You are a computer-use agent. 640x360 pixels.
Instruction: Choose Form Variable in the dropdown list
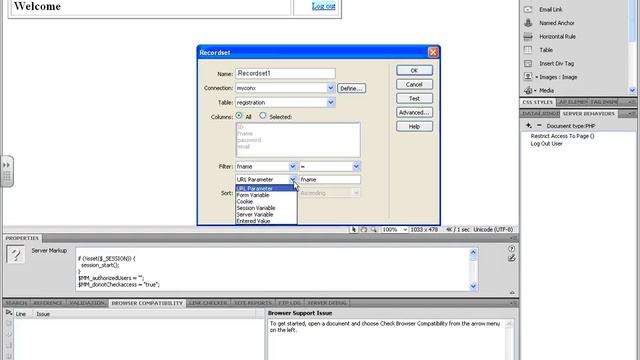click(266, 195)
